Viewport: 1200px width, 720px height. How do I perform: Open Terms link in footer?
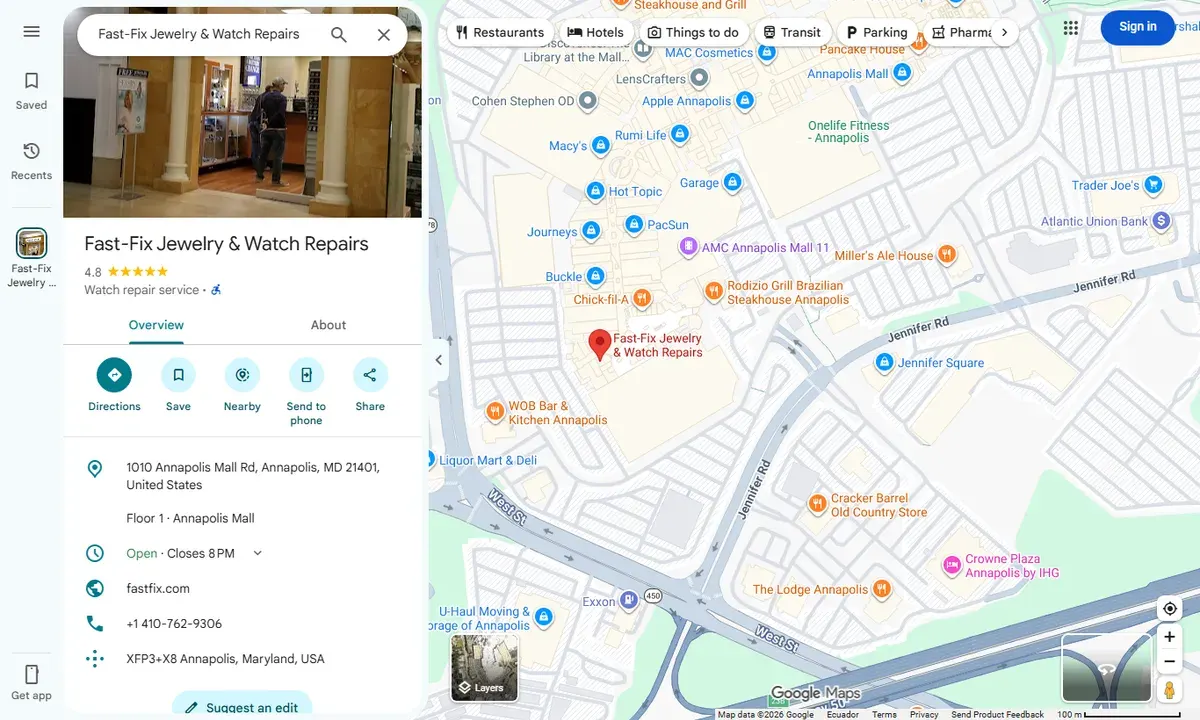884,714
